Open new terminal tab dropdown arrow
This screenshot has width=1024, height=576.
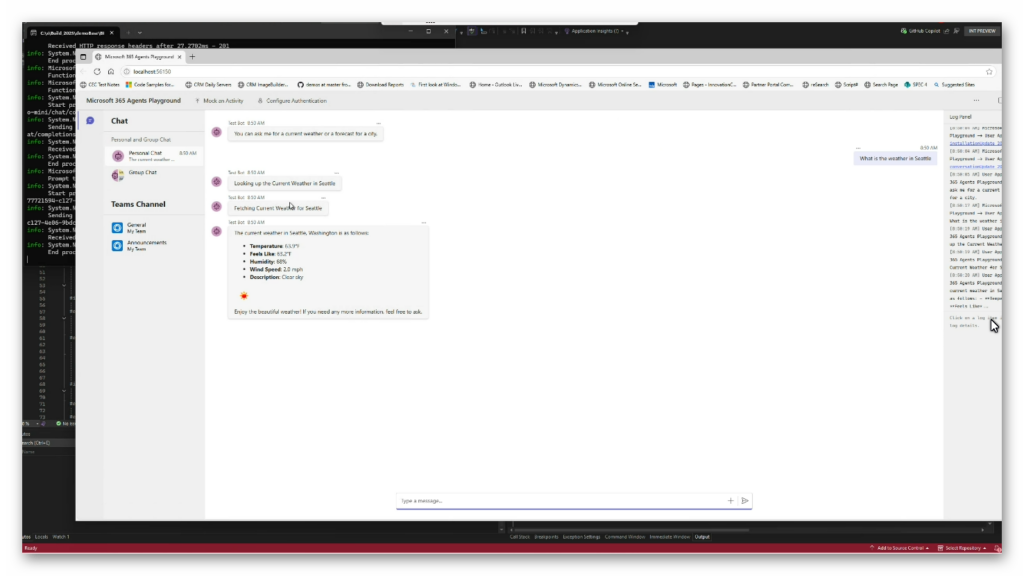tap(140, 33)
